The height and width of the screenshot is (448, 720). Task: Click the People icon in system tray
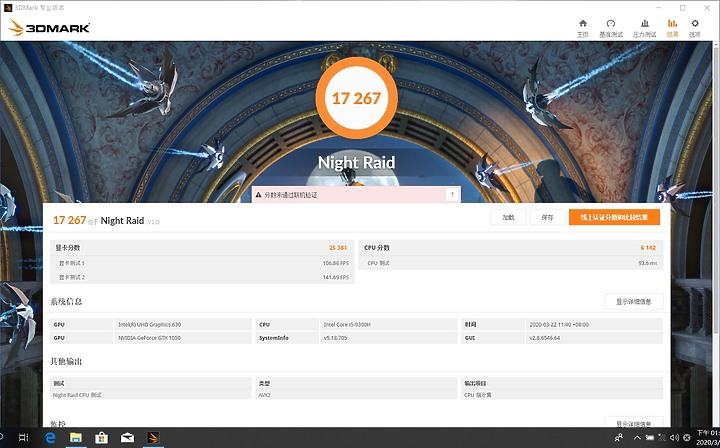[x=619, y=437]
